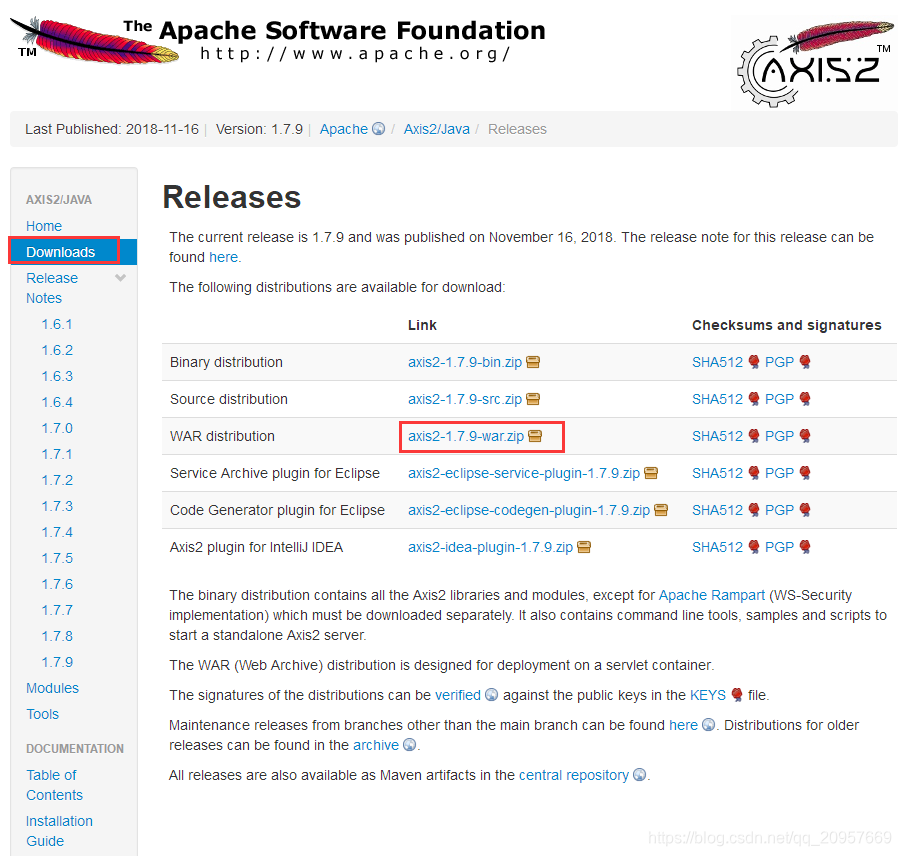This screenshot has height=856, width=901.
Task: Open release notes 1.7.8
Action: coord(57,636)
